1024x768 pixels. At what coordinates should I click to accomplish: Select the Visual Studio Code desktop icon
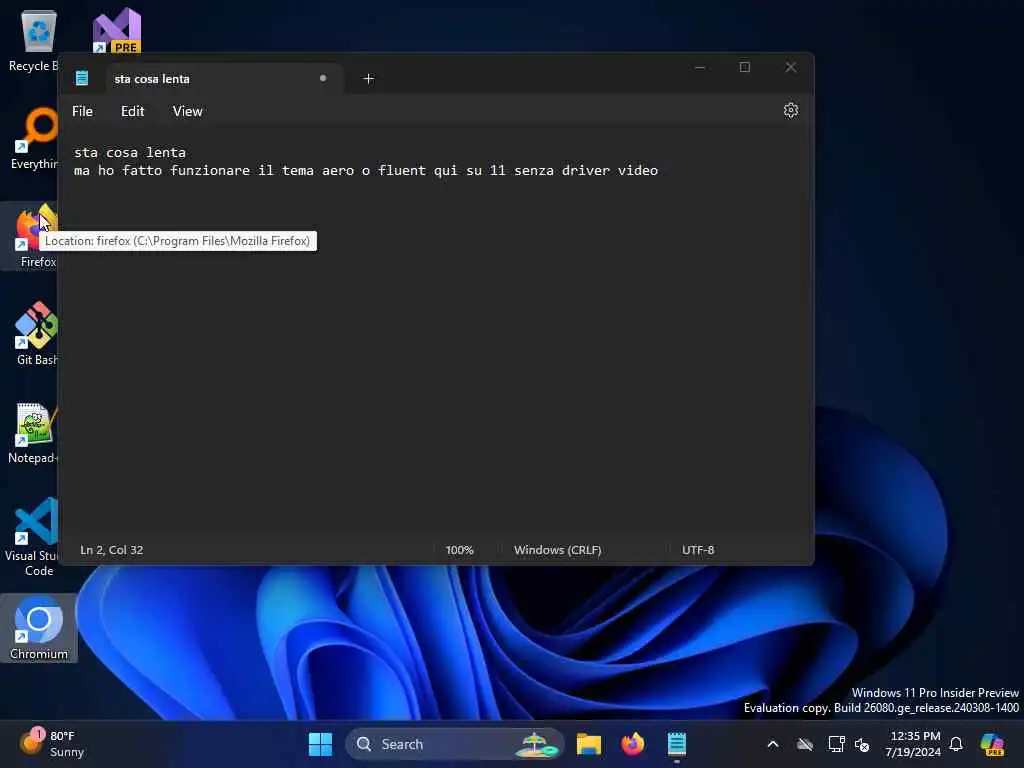point(33,537)
